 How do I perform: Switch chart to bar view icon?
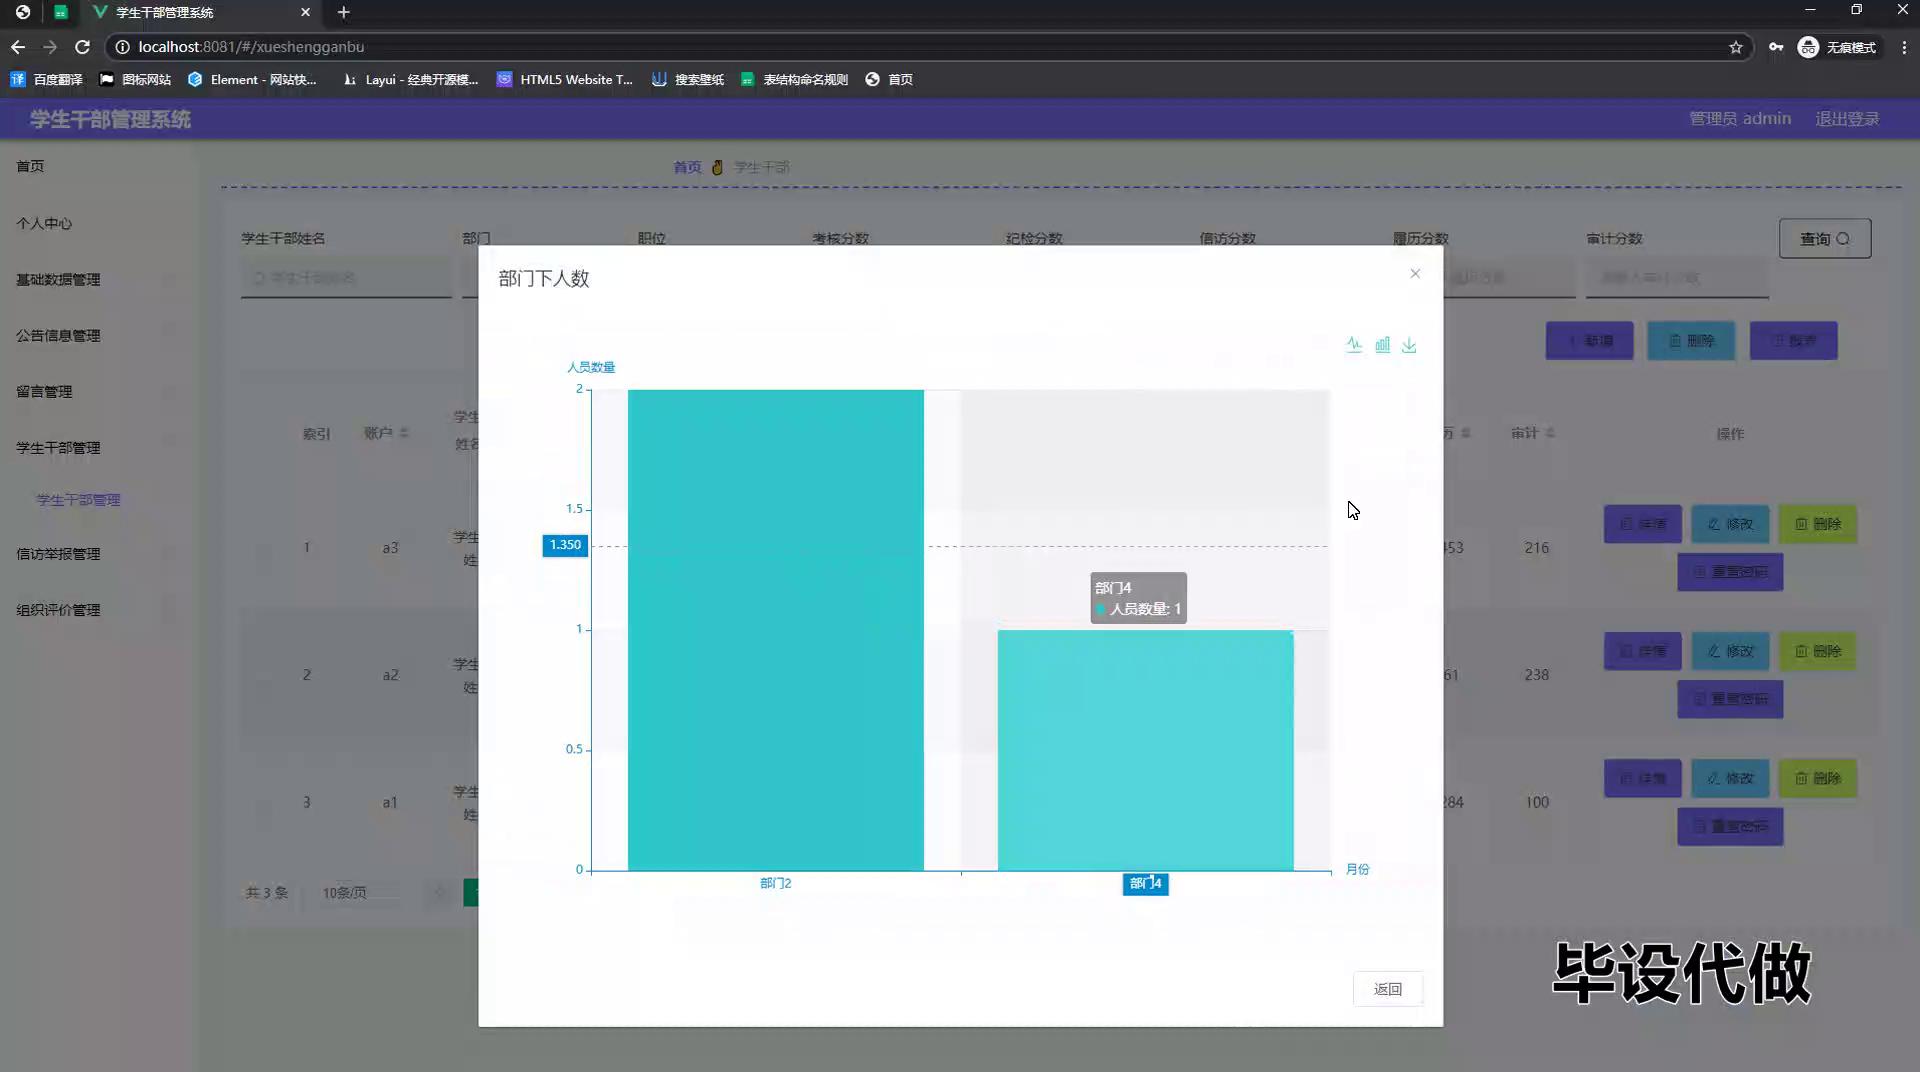(1382, 345)
